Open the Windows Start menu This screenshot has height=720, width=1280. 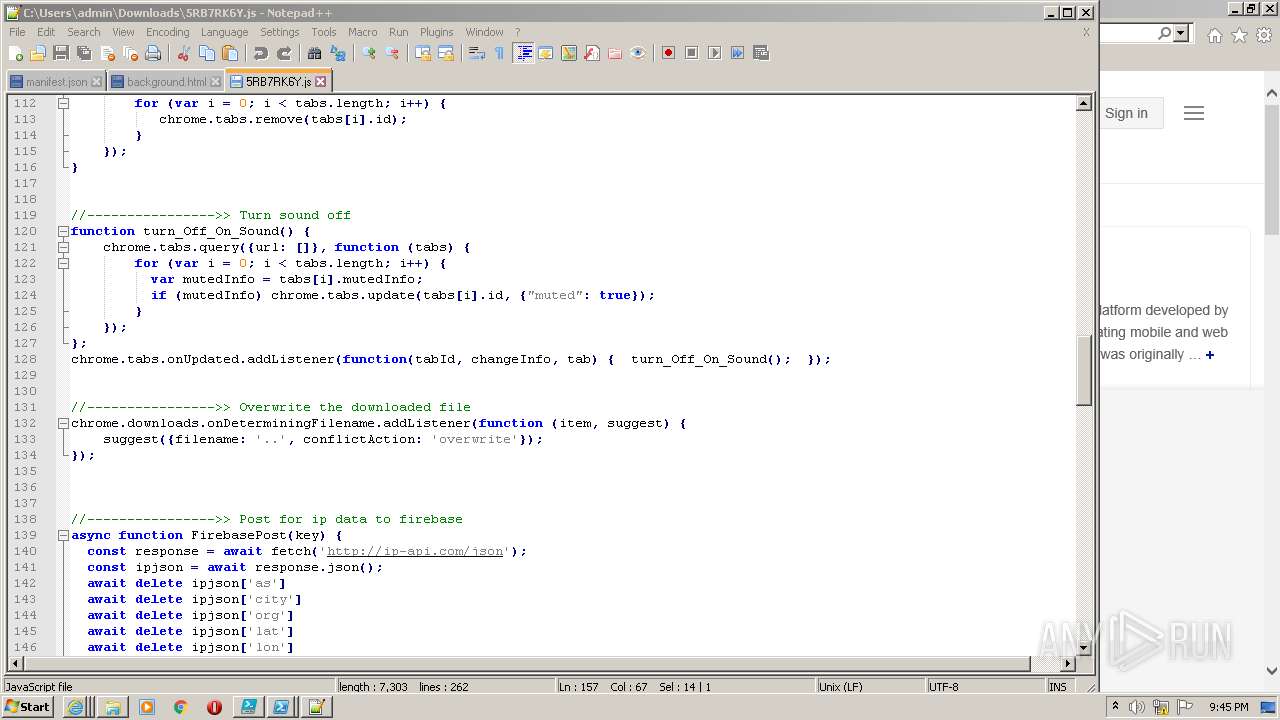[x=28, y=707]
